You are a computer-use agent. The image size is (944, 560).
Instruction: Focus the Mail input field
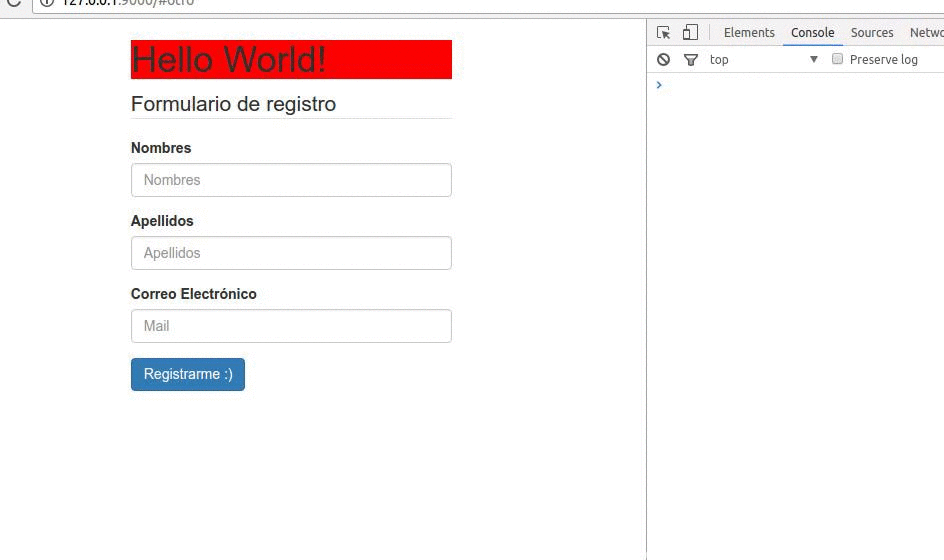pos(291,326)
